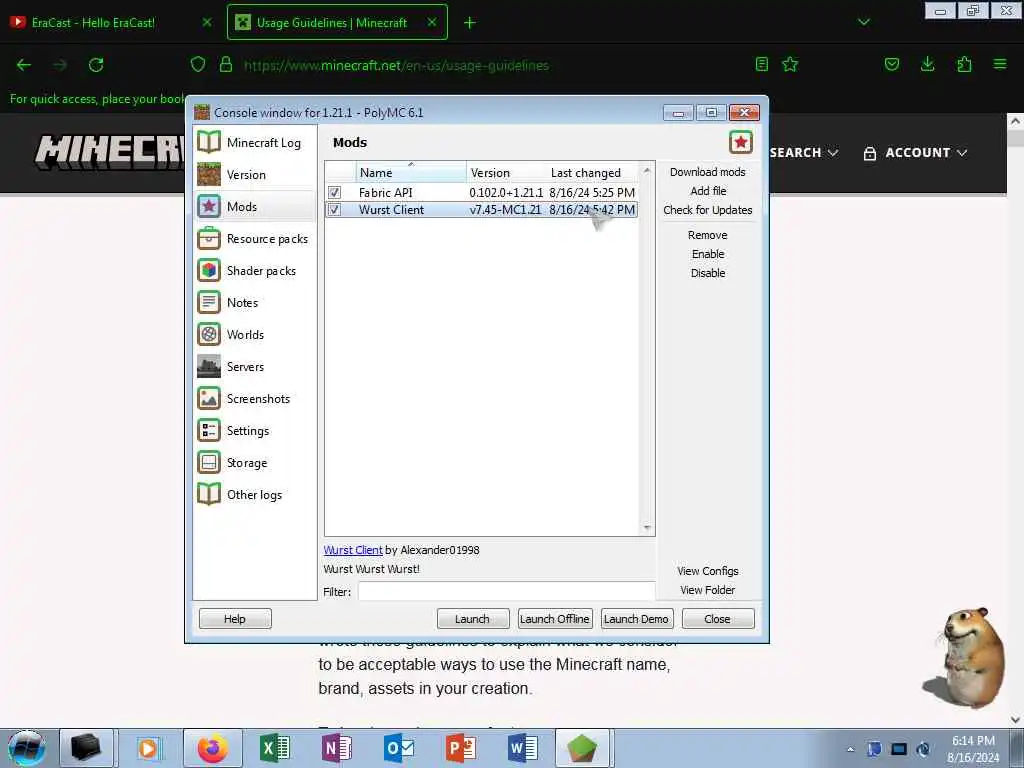Click Enable for the selected mod
The height and width of the screenshot is (768, 1024).
(708, 254)
